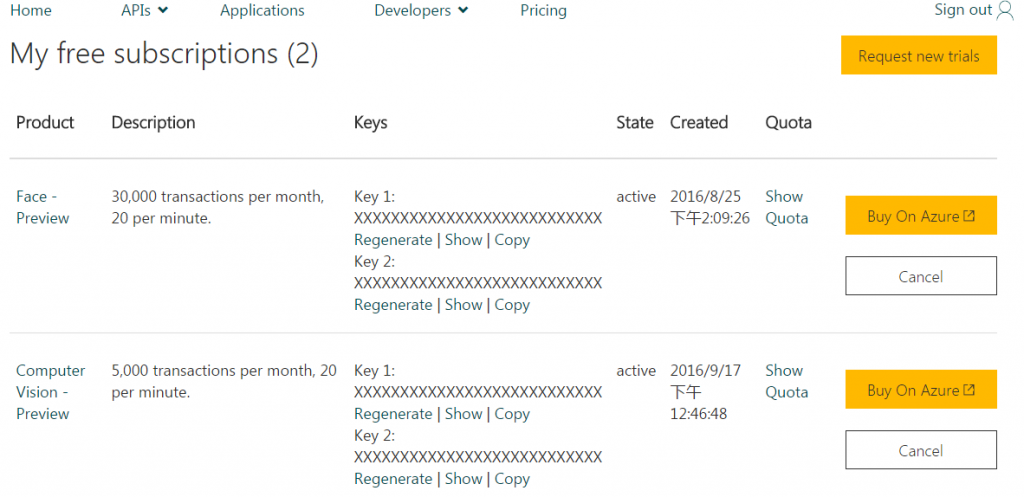Viewport: 1024px width, 497px height.
Task: Select the active state of Face - Preview
Action: coord(636,197)
